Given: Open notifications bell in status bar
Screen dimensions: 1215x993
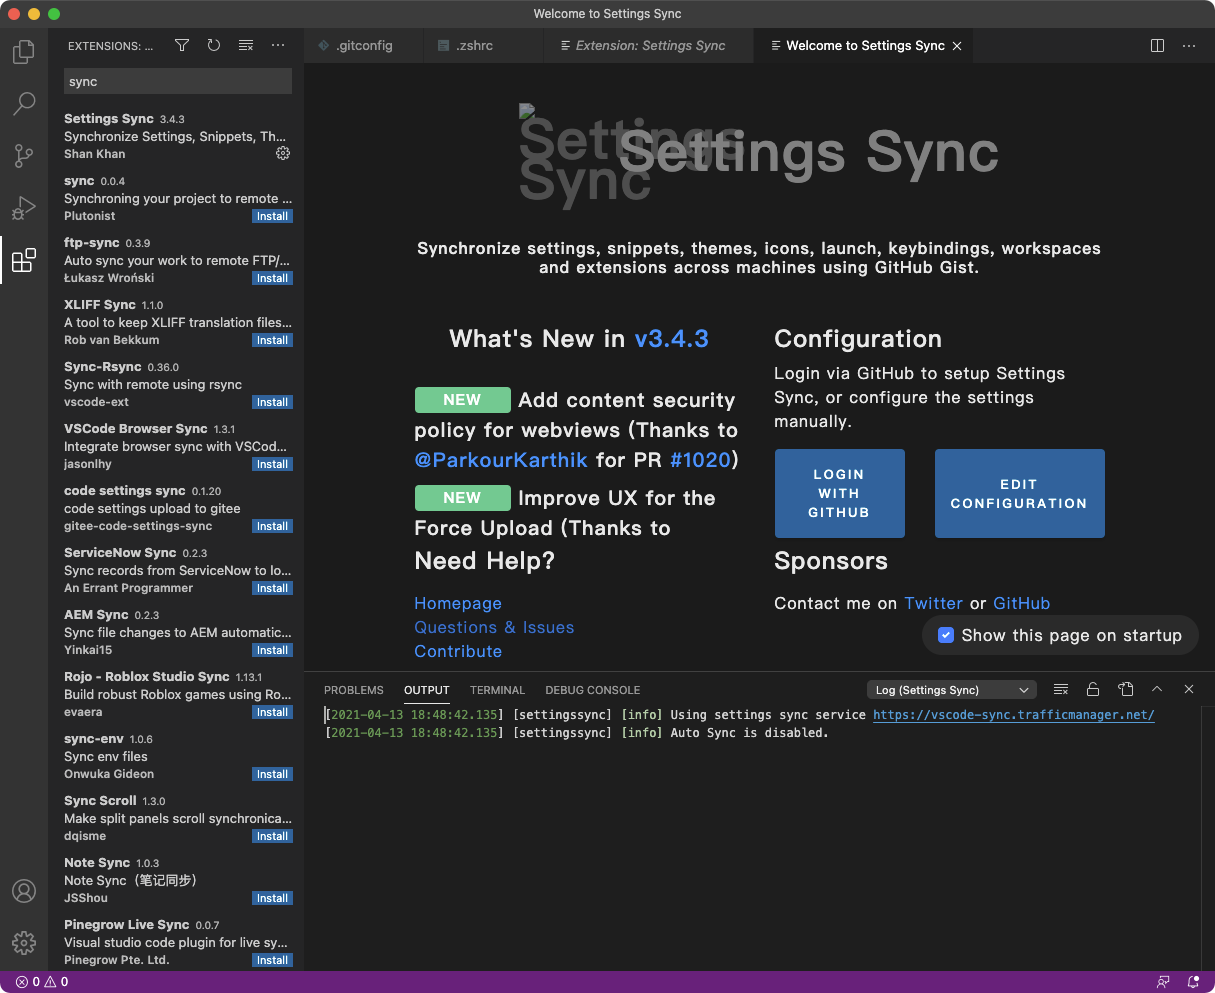Looking at the screenshot, I should point(1193,982).
